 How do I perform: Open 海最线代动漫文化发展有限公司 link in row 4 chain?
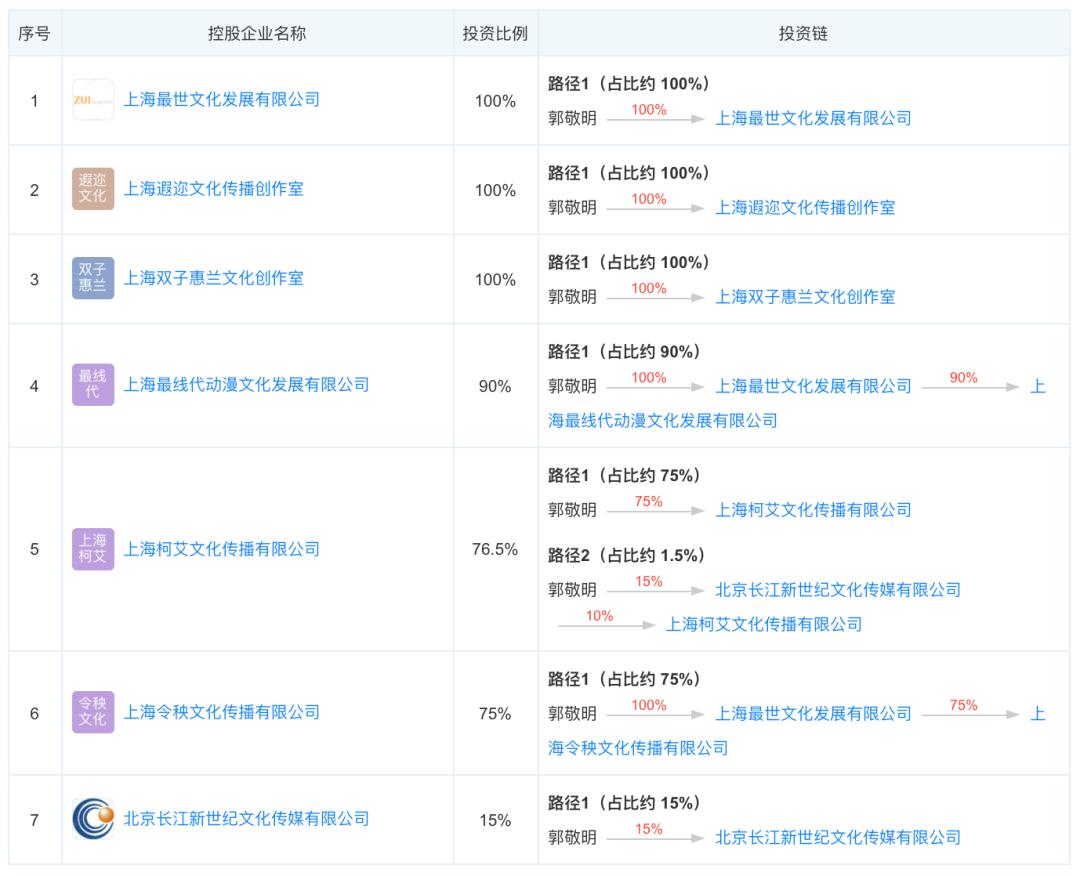click(663, 421)
